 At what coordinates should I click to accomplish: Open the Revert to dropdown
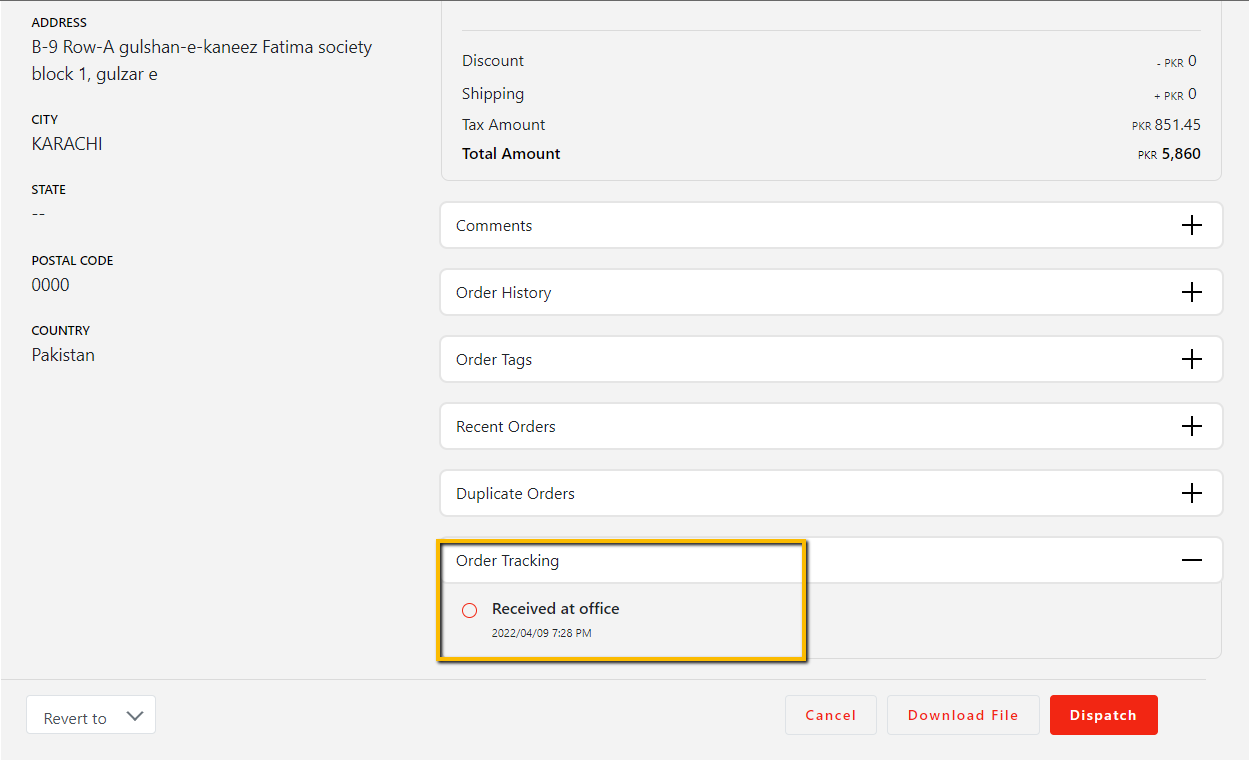(91, 716)
